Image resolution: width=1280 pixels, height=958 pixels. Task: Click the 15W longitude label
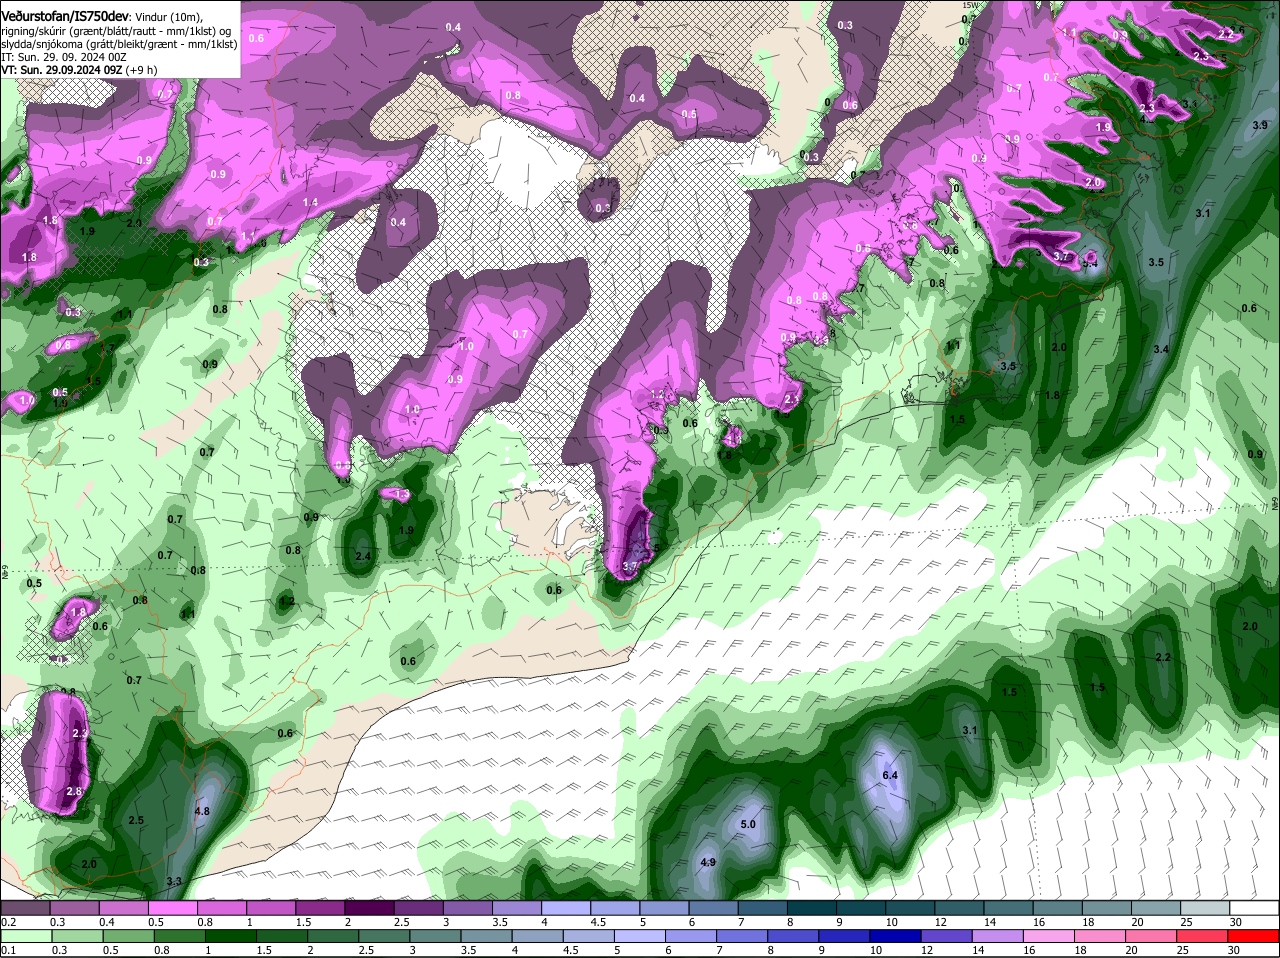pos(968,5)
